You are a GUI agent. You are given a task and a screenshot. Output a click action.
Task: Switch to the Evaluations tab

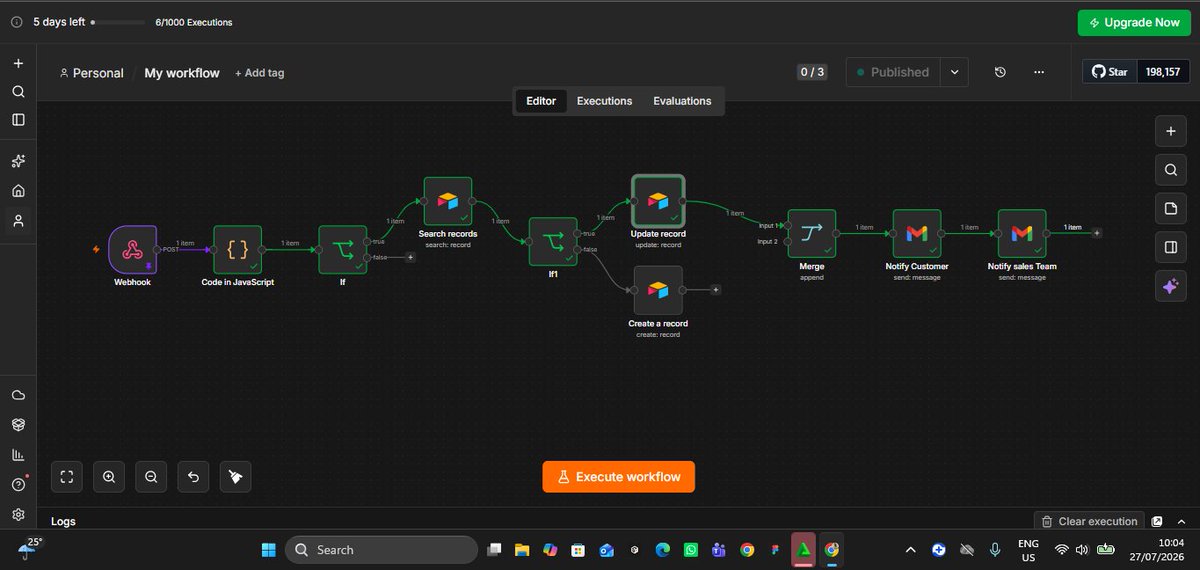pyautogui.click(x=682, y=101)
